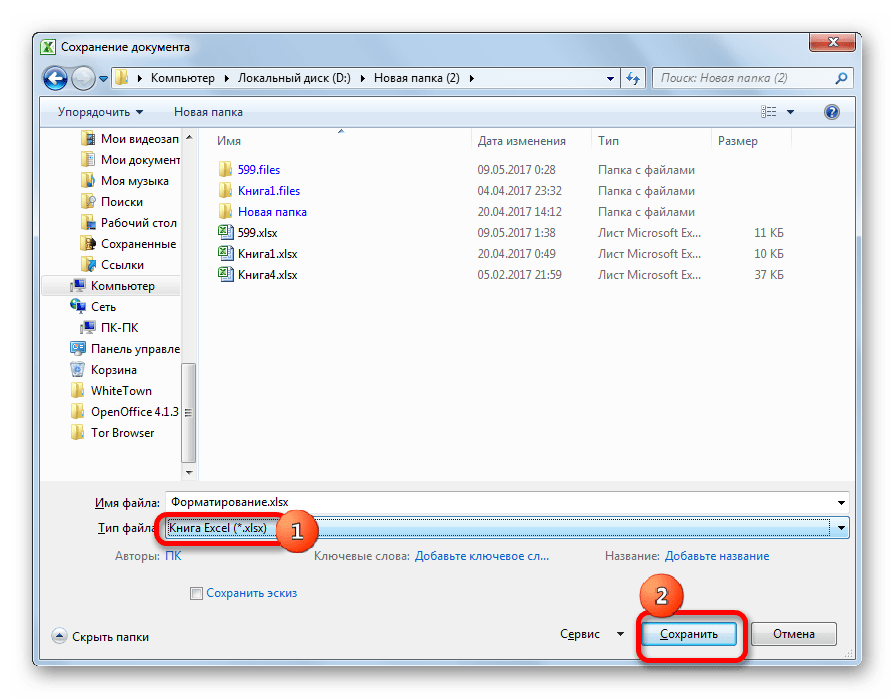Viewport: 895px width, 699px height.
Task: Select the 599.files folder icon
Action: click(225, 169)
